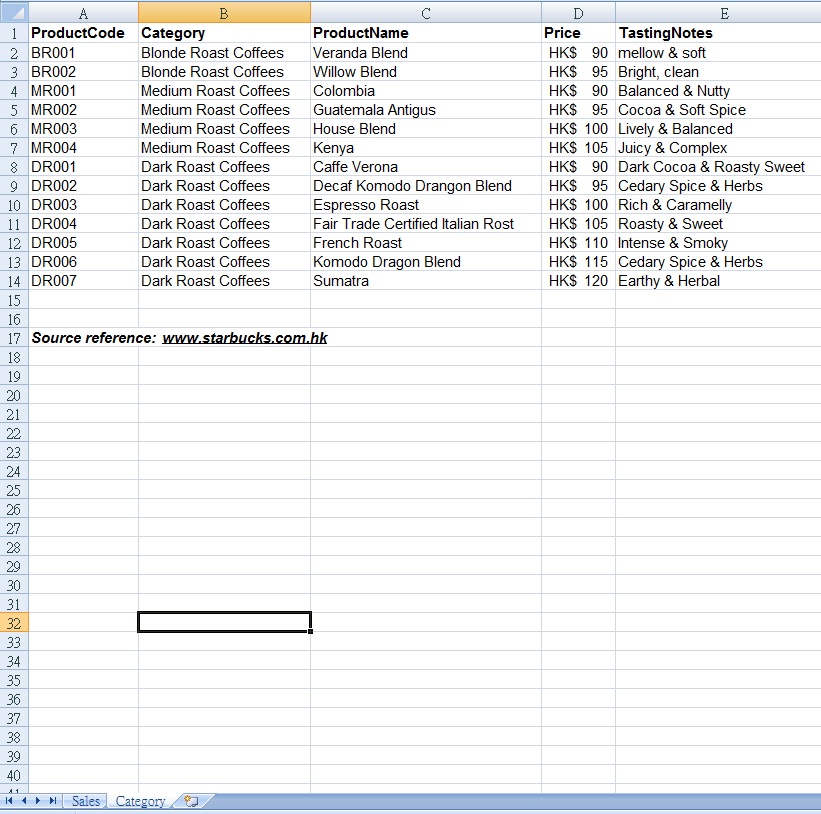Jump to first sheet tab arrow
This screenshot has width=821, height=814.
(x=10, y=801)
